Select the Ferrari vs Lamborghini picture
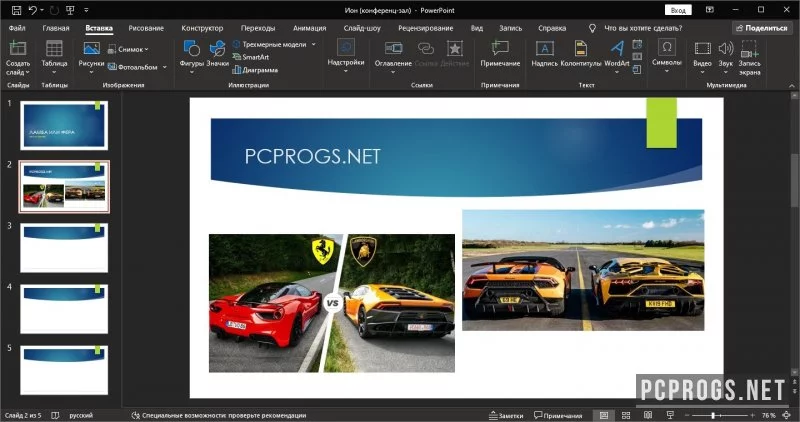This screenshot has height=422, width=800. (x=332, y=303)
